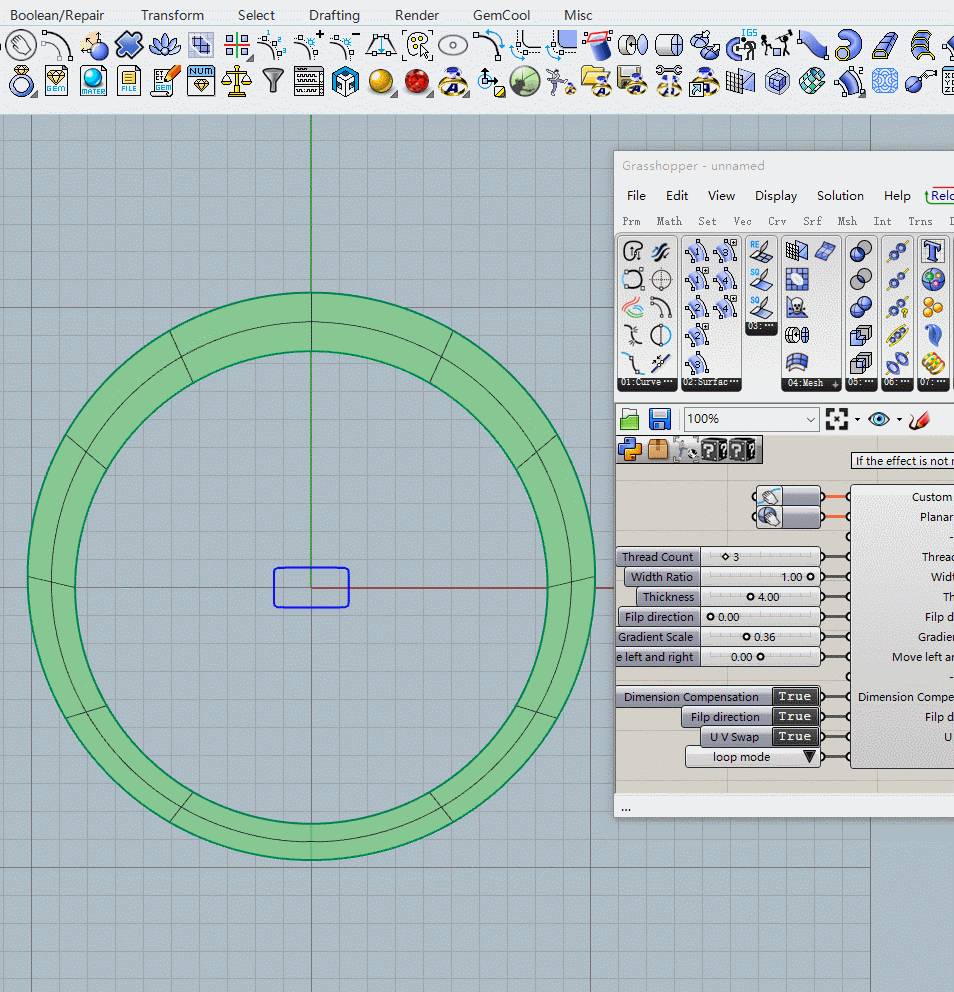The image size is (954, 992).
Task: Toggle the U V Swap boolean
Action: [x=794, y=737]
